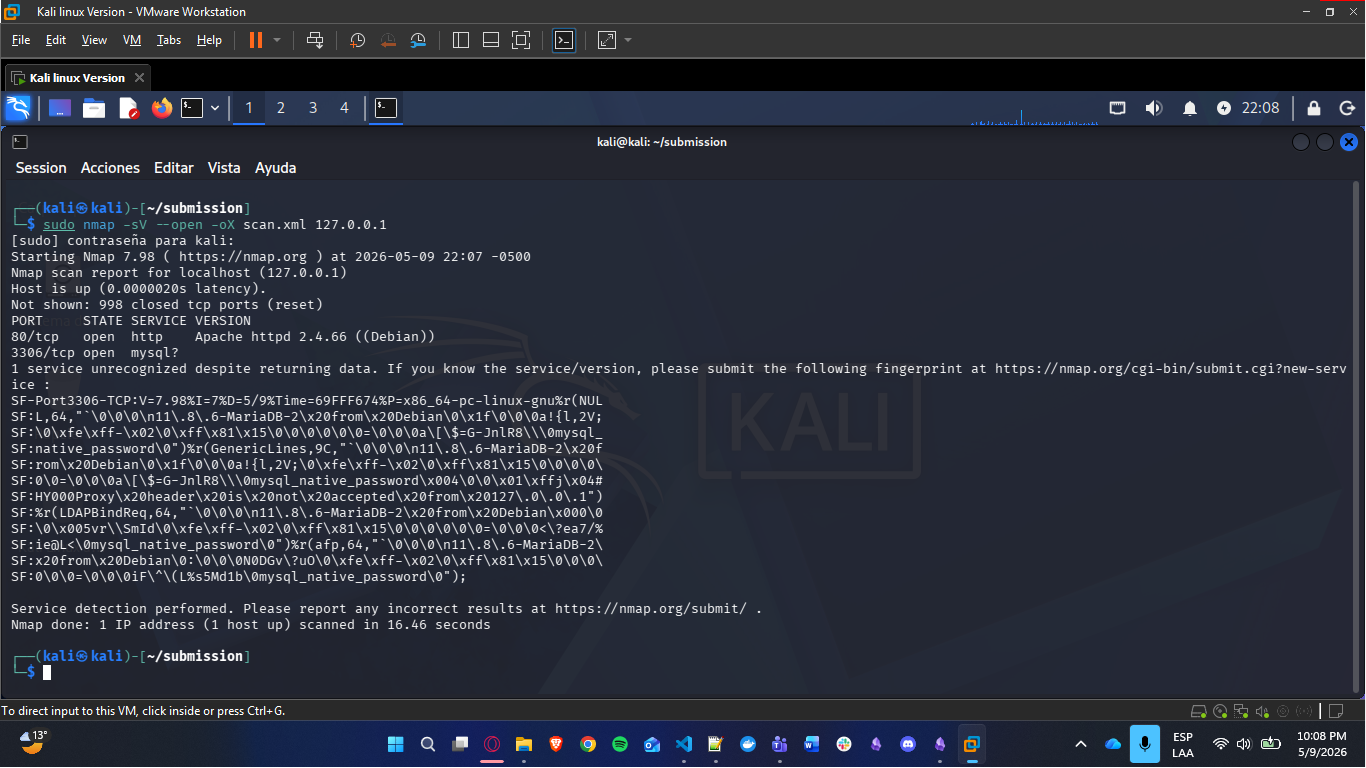Expand the power options dropdown arrow

coord(277,40)
